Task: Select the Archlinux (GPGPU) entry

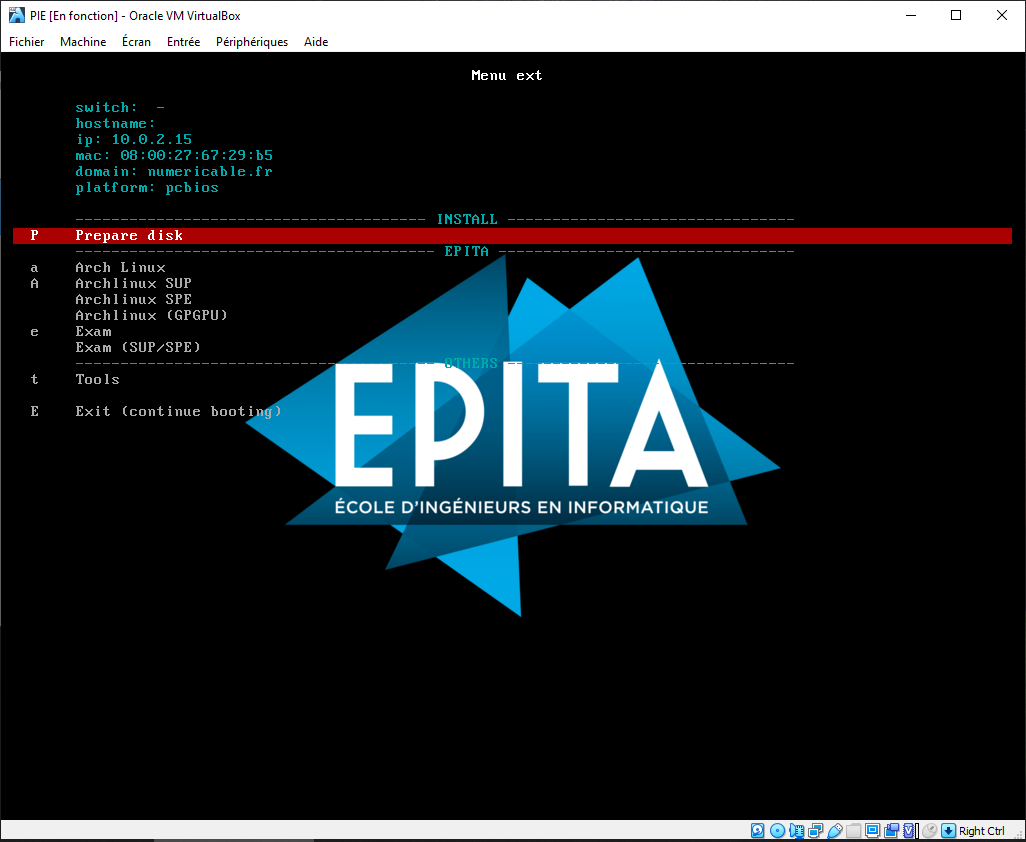Action: 152,315
